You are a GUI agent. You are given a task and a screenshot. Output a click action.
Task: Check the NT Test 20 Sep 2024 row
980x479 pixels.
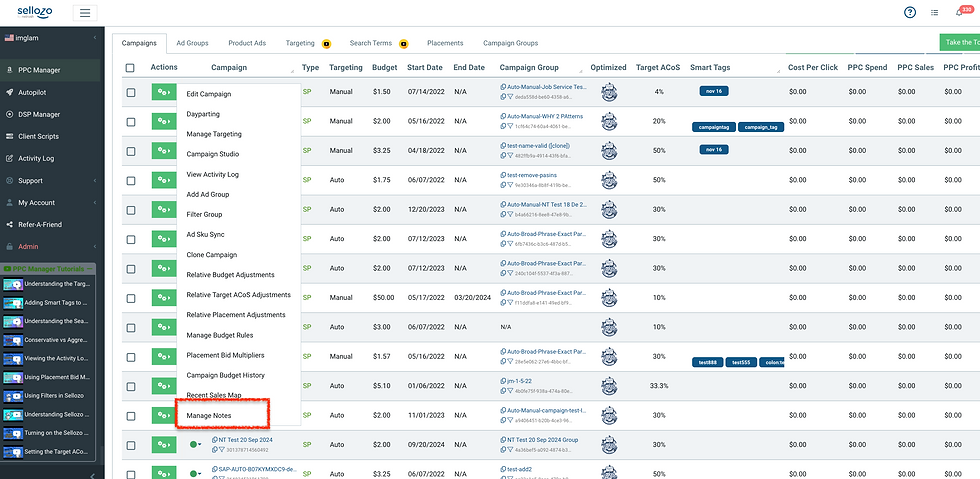(x=131, y=446)
